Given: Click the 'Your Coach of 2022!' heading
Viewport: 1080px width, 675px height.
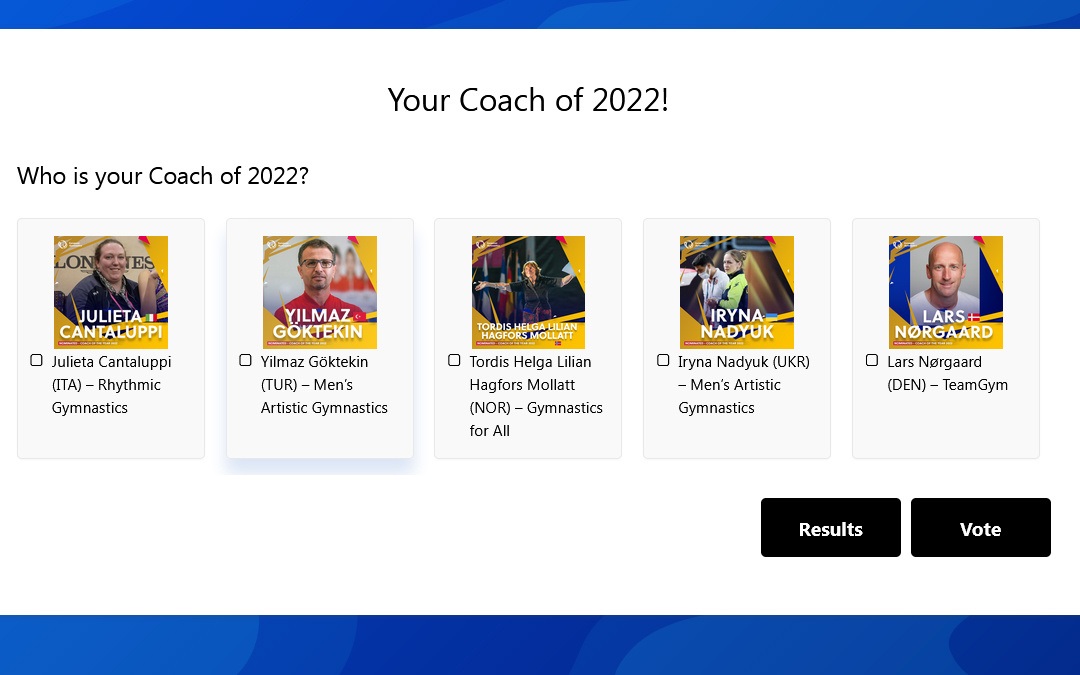Looking at the screenshot, I should 528,100.
